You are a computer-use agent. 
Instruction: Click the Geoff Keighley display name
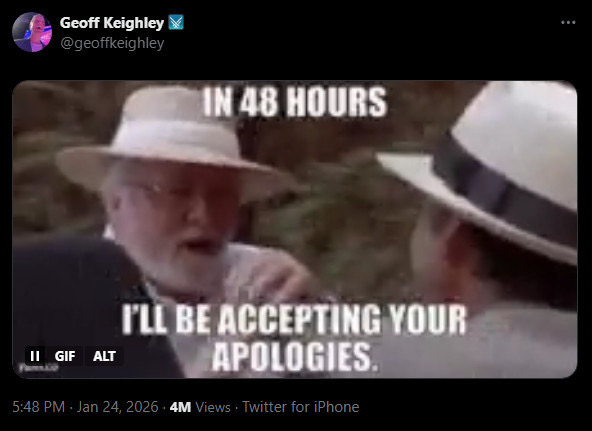(112, 23)
